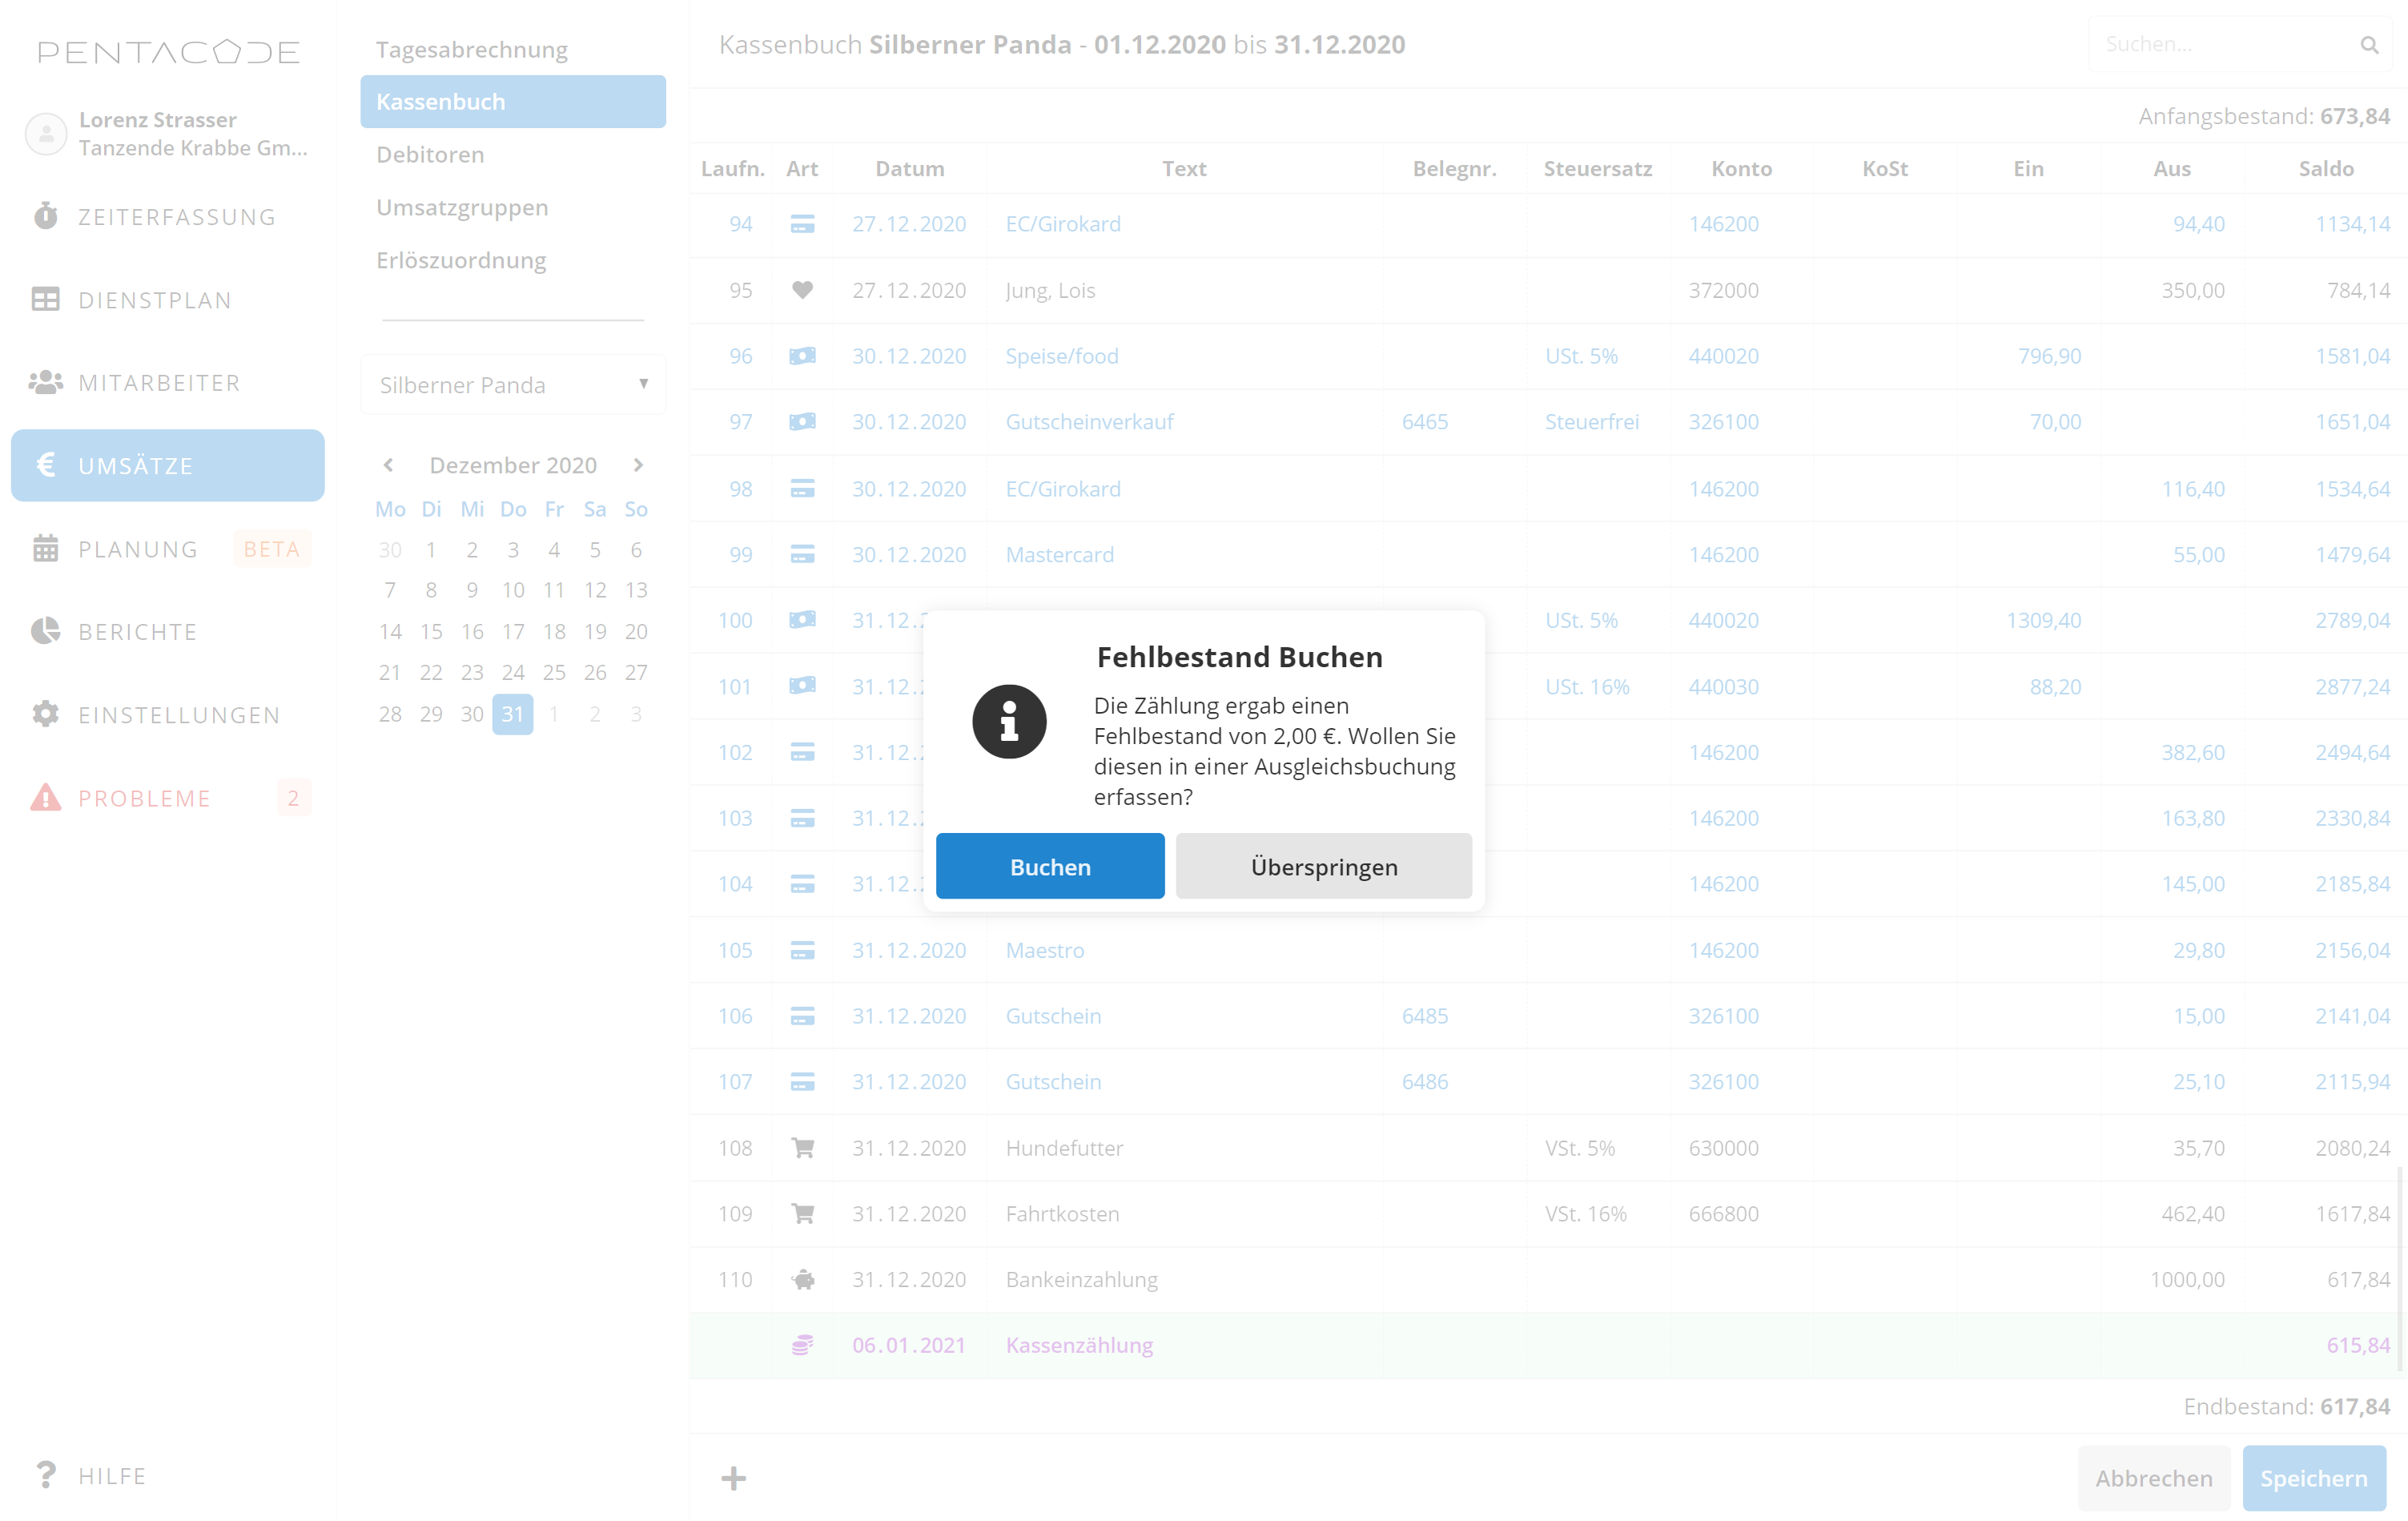Click shopping cart icon on Hundefutter row
Viewport: 2408px width, 1521px height.
(x=802, y=1147)
